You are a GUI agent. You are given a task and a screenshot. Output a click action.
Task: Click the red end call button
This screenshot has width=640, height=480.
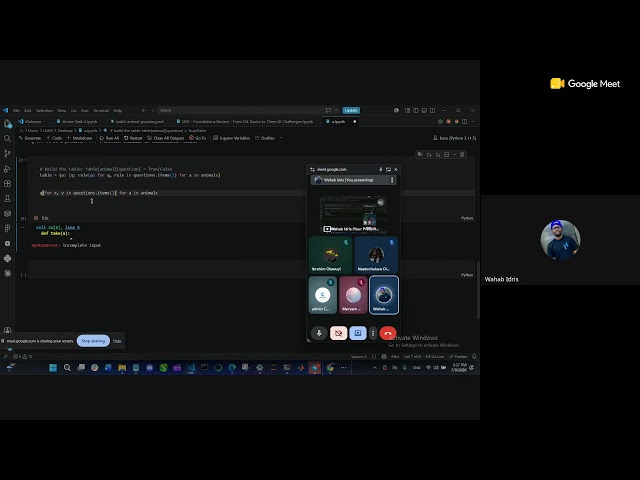click(x=388, y=333)
